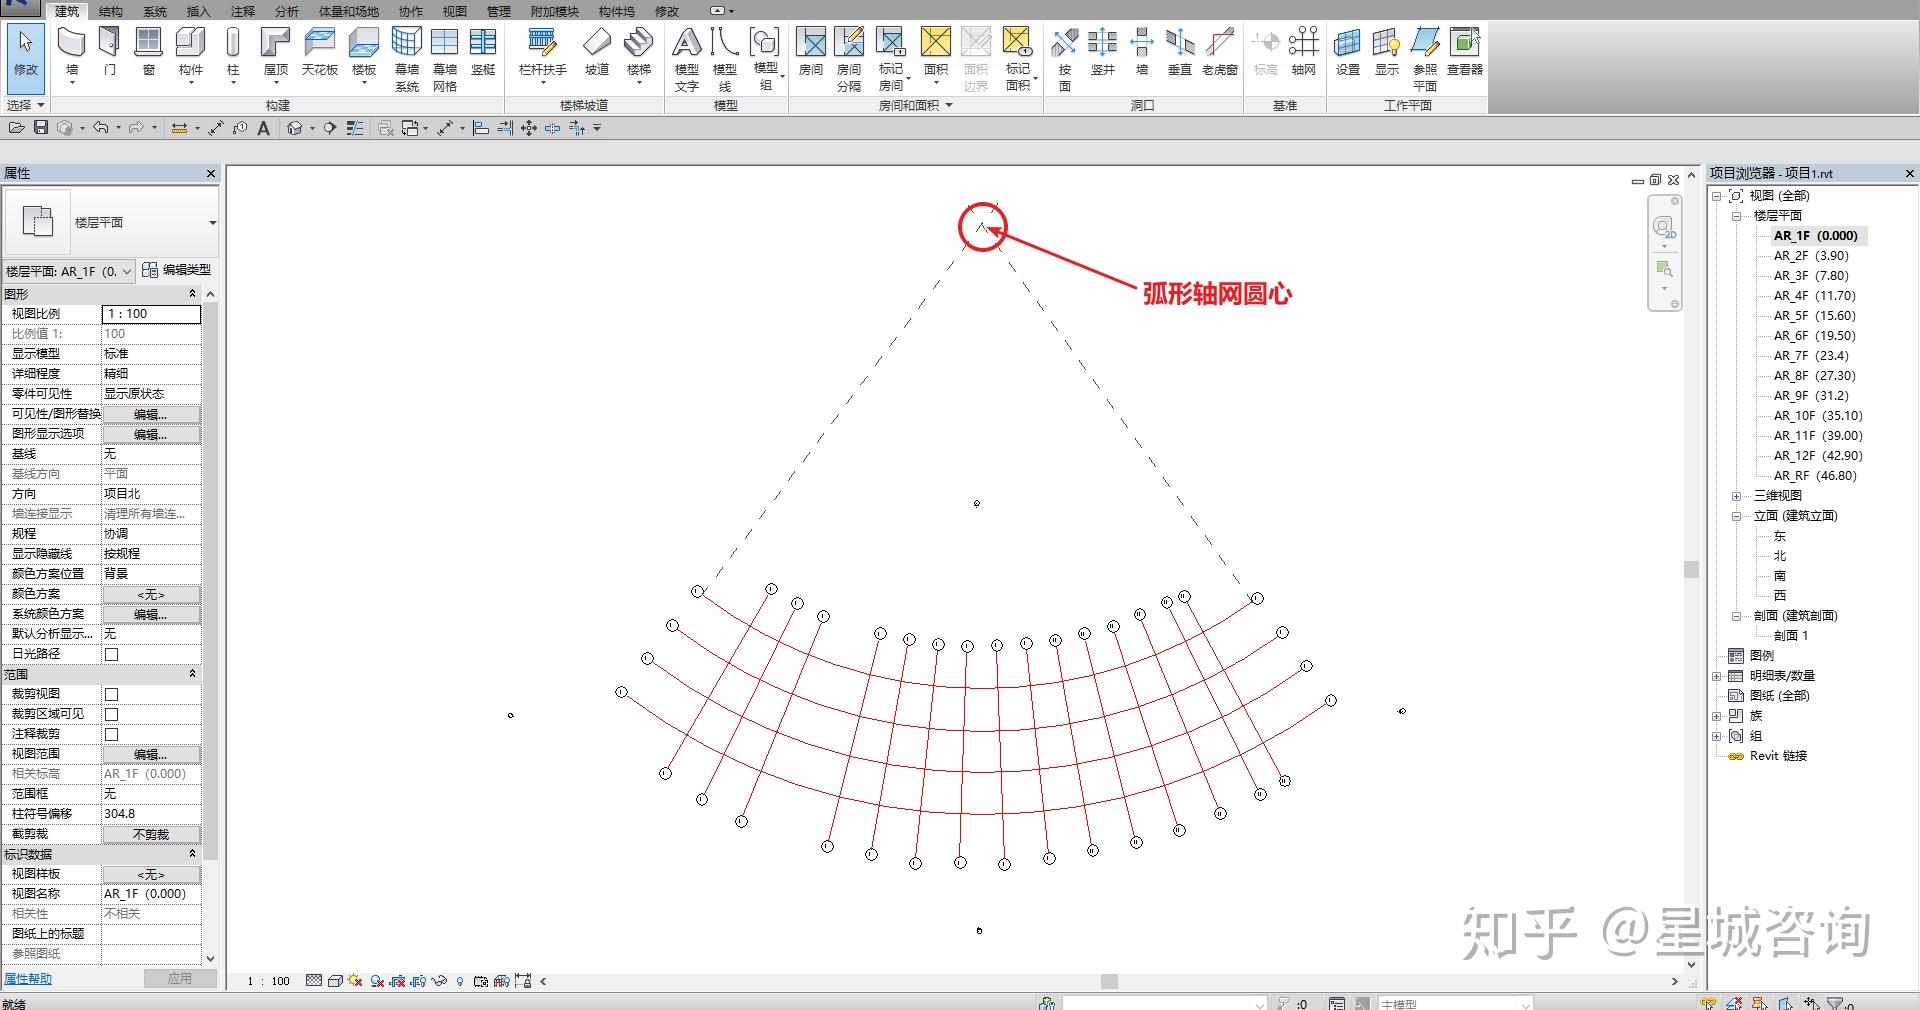
Task: Click the save icon in quick access toolbar
Action: (x=41, y=127)
